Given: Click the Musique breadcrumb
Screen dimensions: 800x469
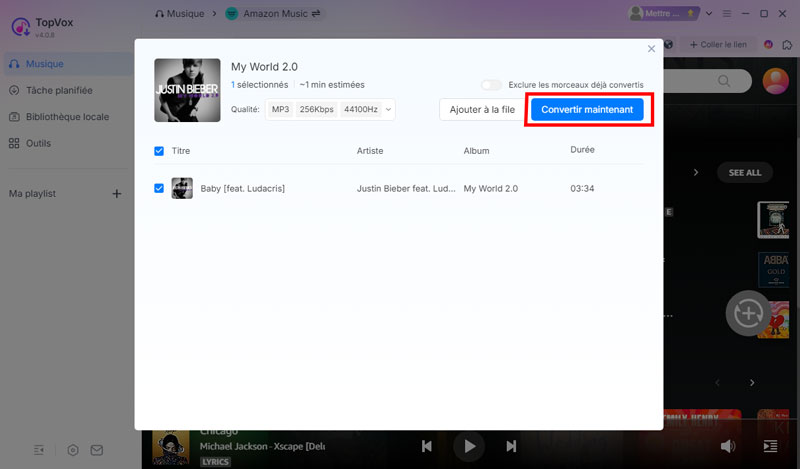Looking at the screenshot, I should coord(180,14).
